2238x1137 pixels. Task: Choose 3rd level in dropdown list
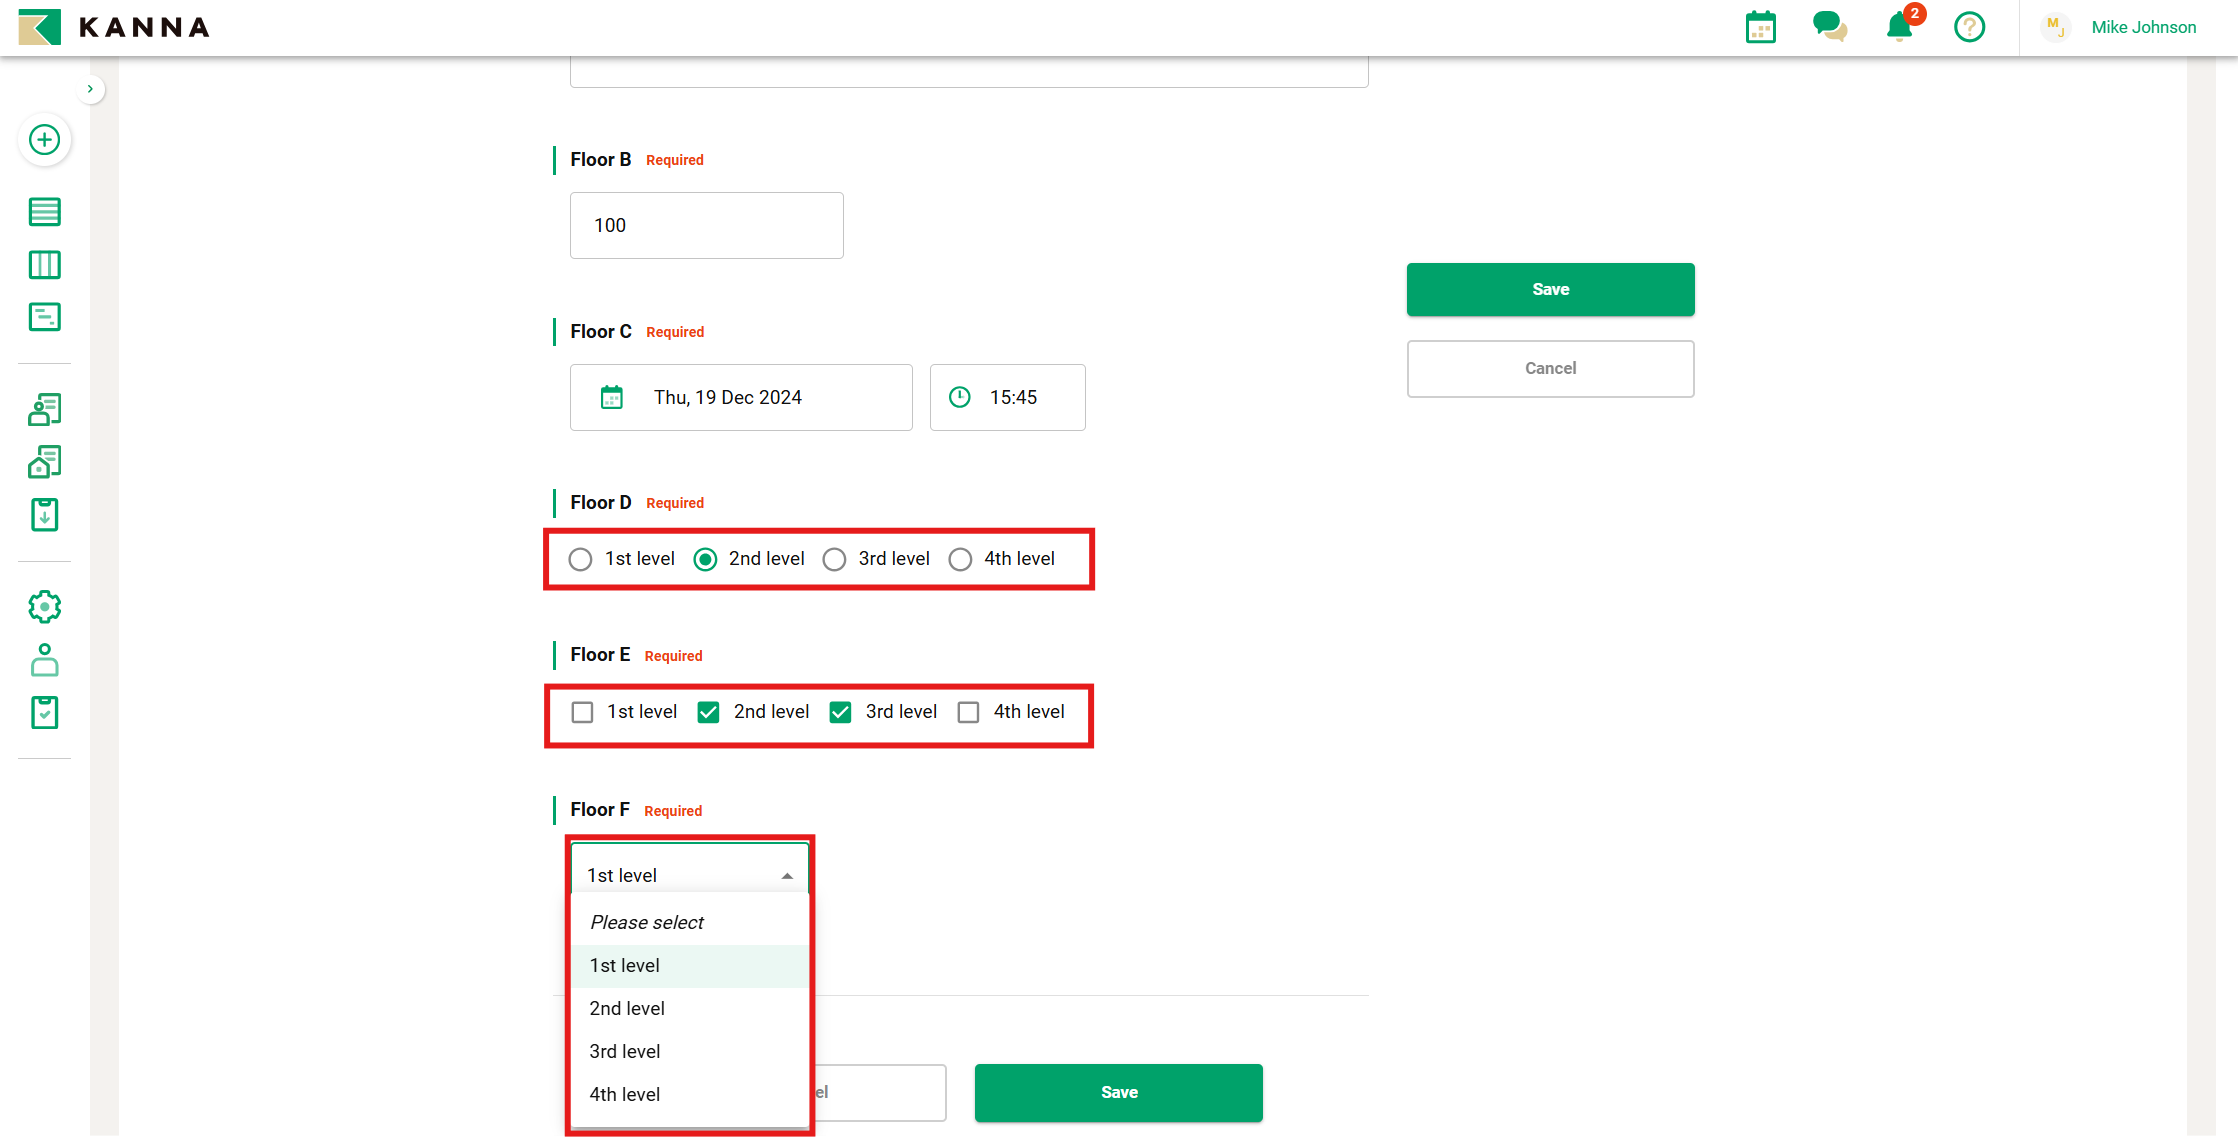click(625, 1051)
